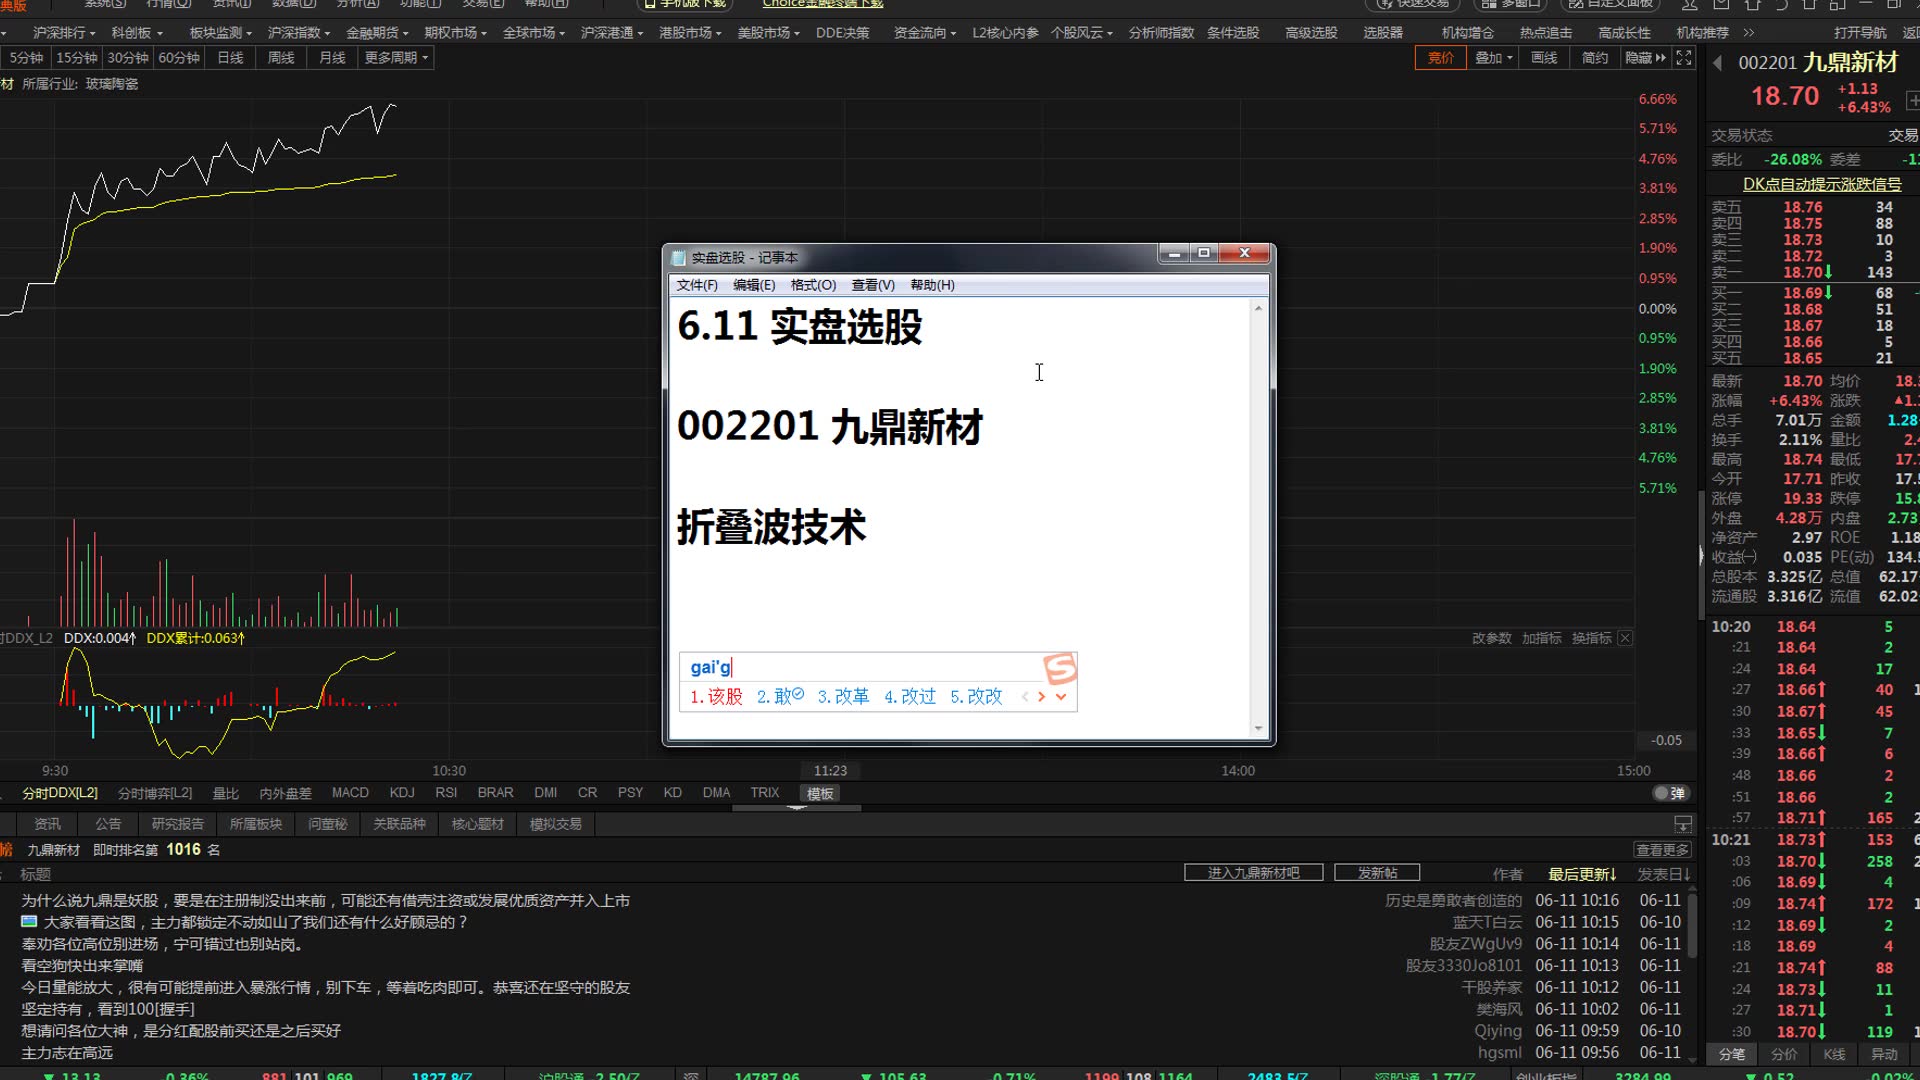Open the 全球市场 dropdown menu
Screen dimensions: 1920x1080
coord(534,33)
